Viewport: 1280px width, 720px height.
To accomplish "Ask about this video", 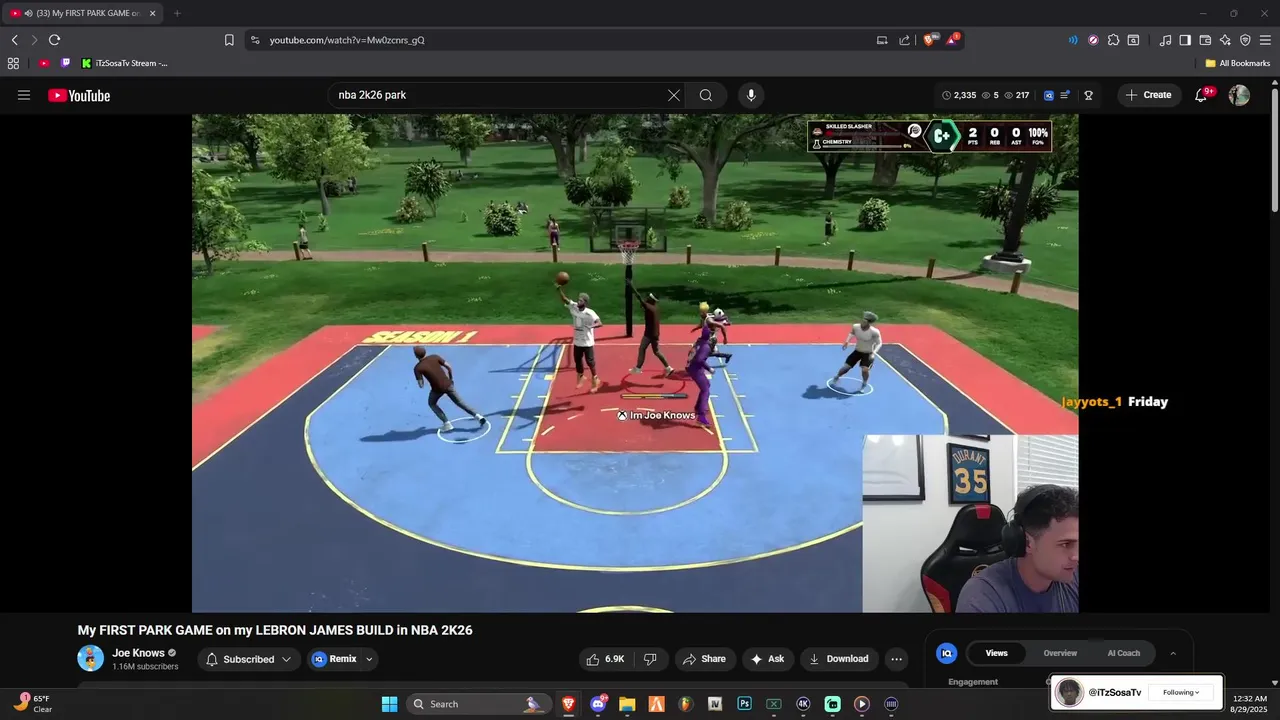I will [768, 659].
